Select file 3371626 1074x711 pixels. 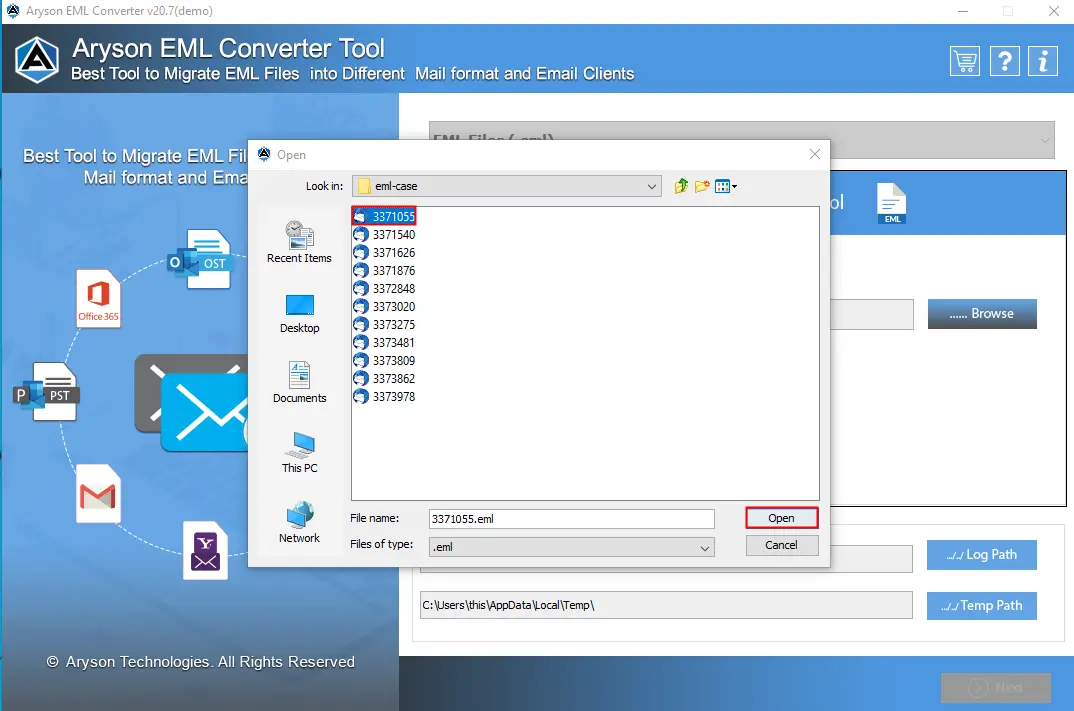point(384,253)
